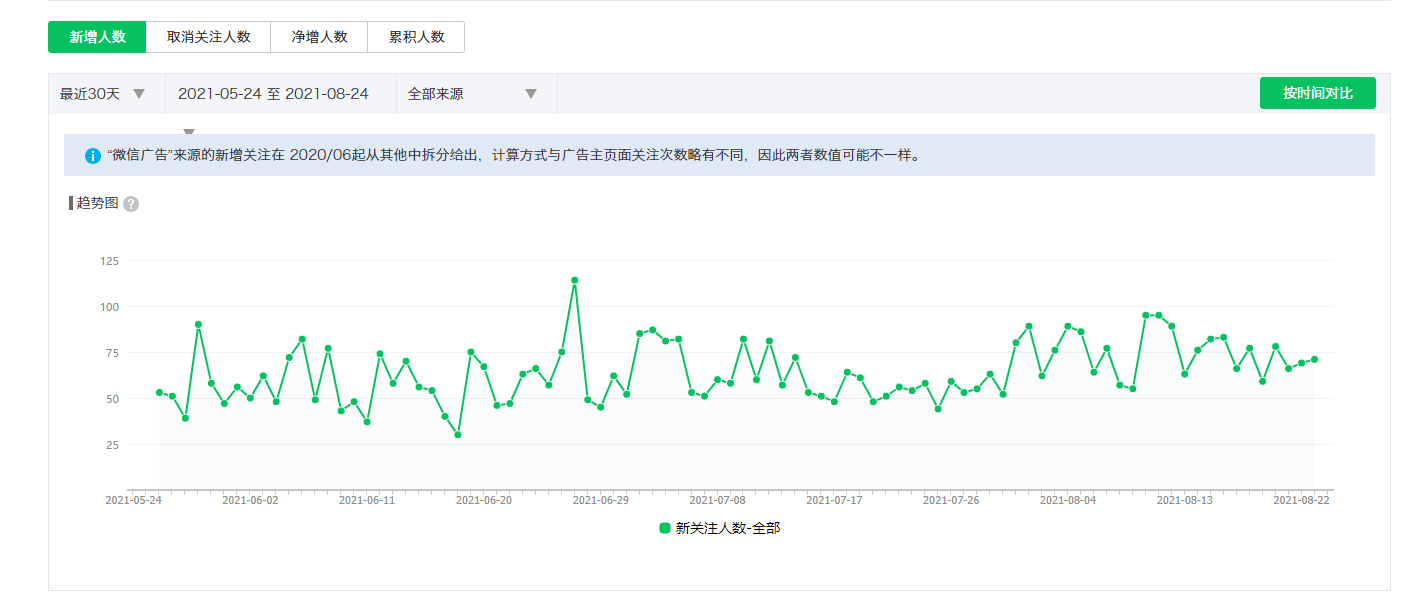Toggle the 新关注人数-全部 legend label
Screen dimensions: 1415x594
coord(727,528)
